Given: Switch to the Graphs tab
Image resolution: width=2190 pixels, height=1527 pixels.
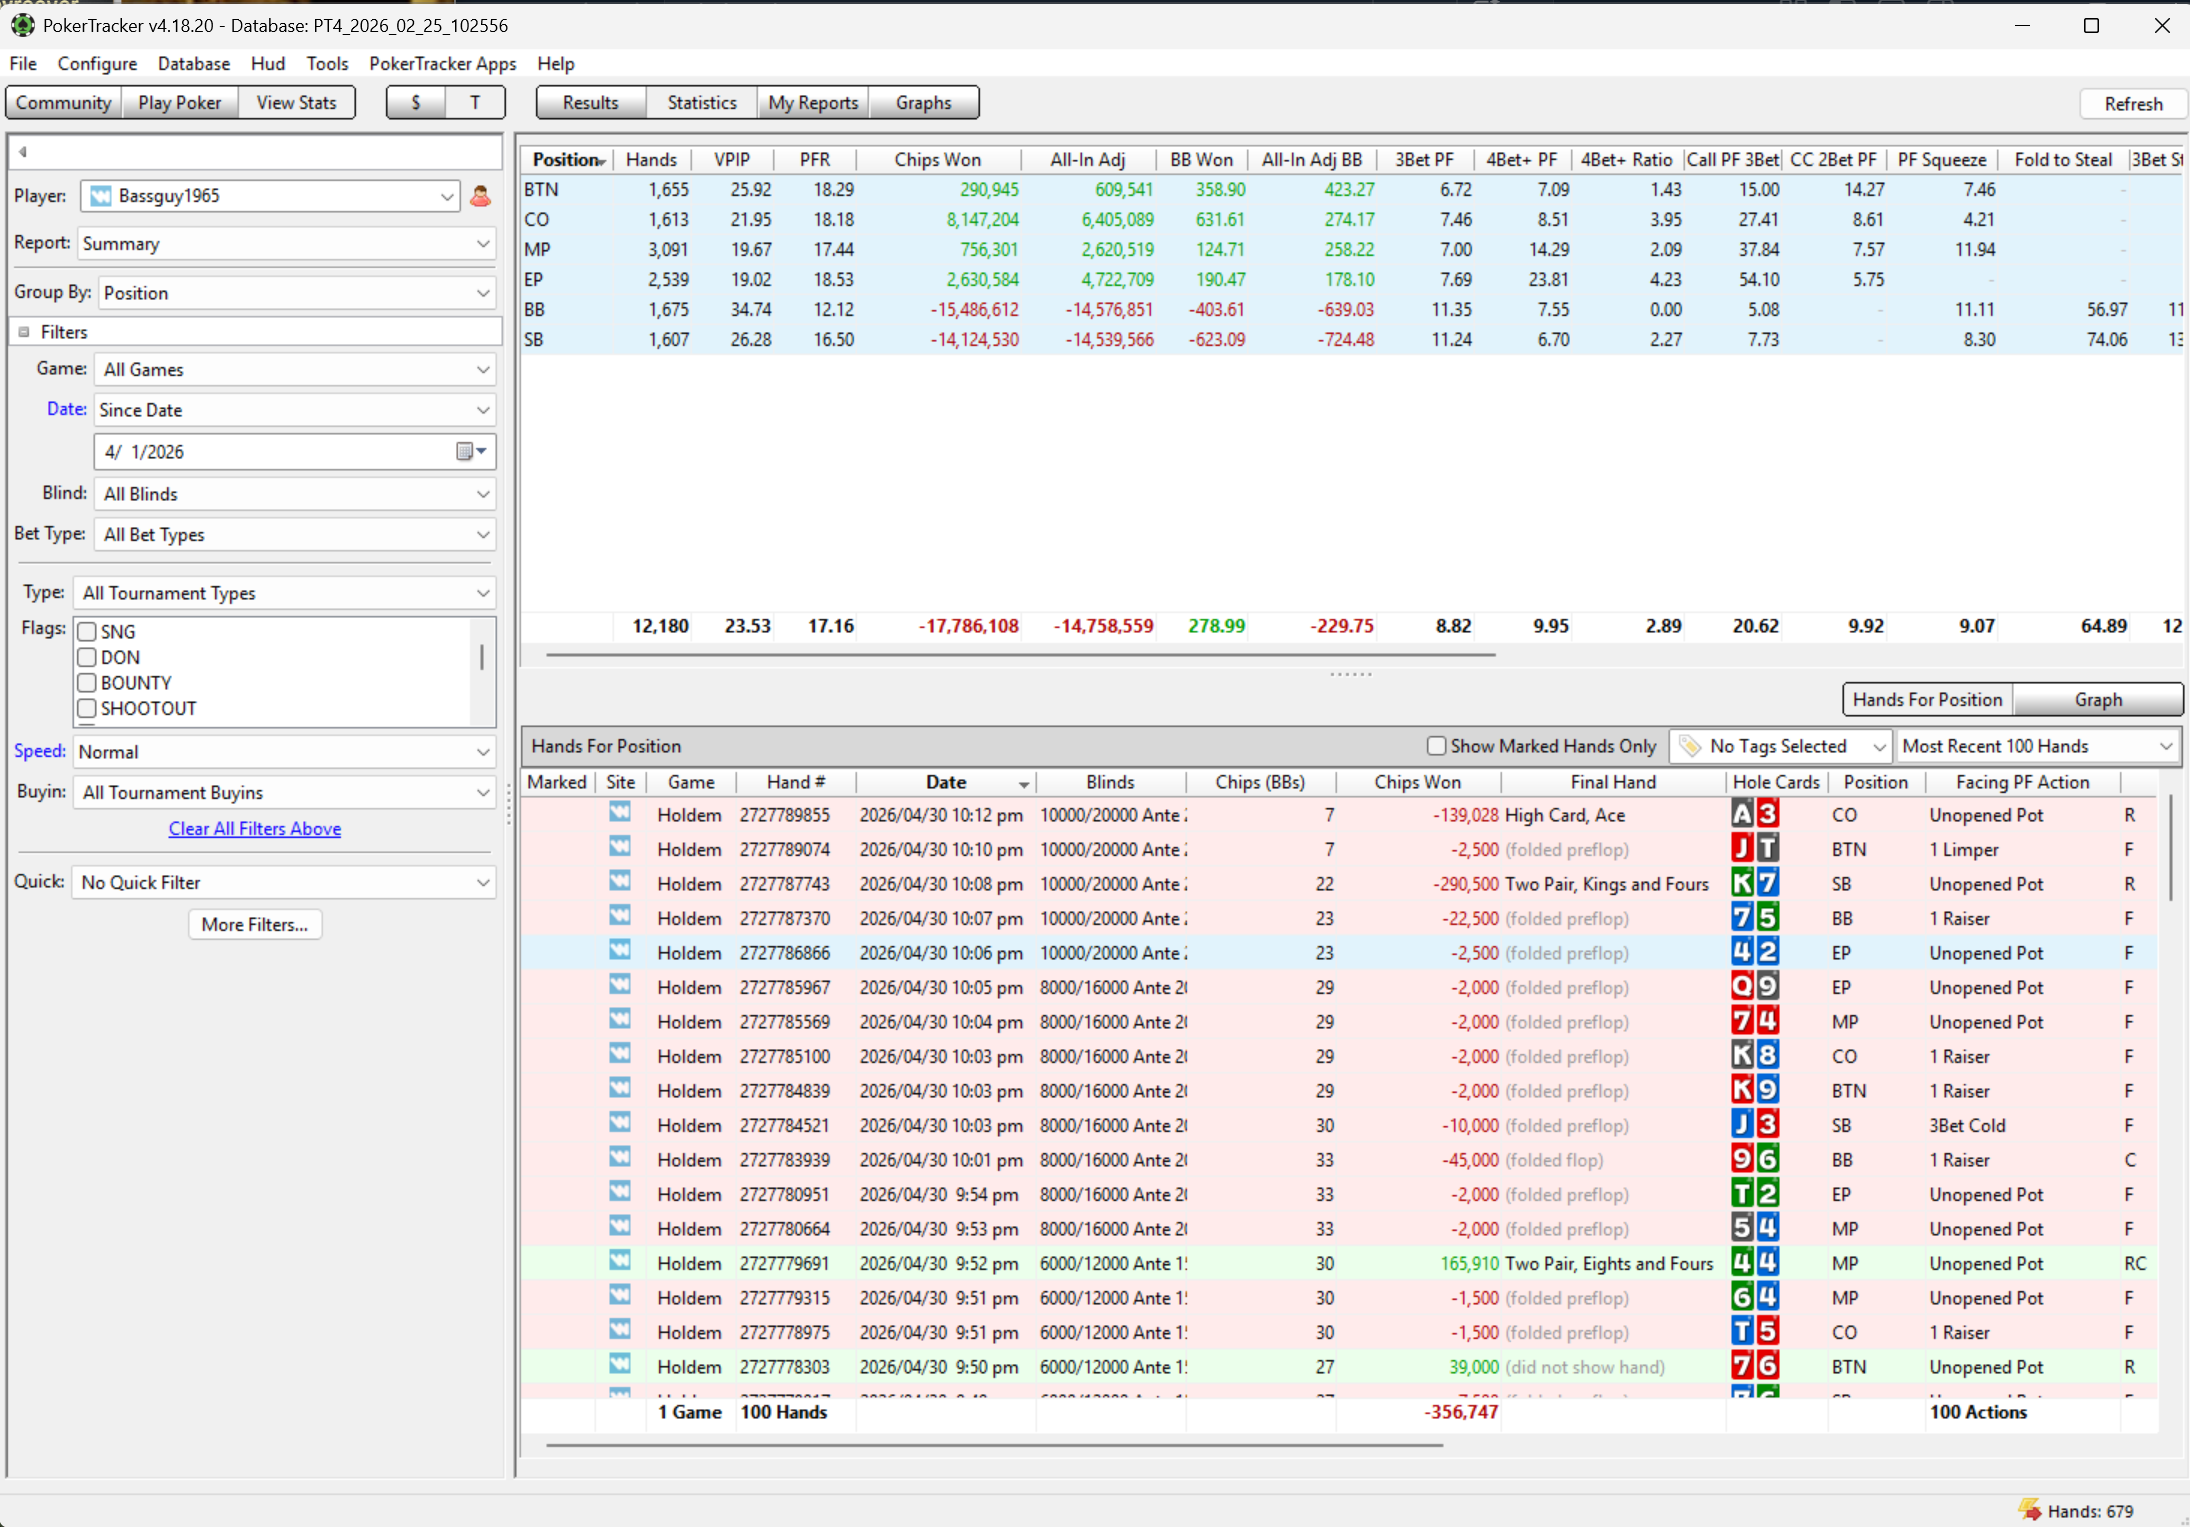Looking at the screenshot, I should 923,102.
